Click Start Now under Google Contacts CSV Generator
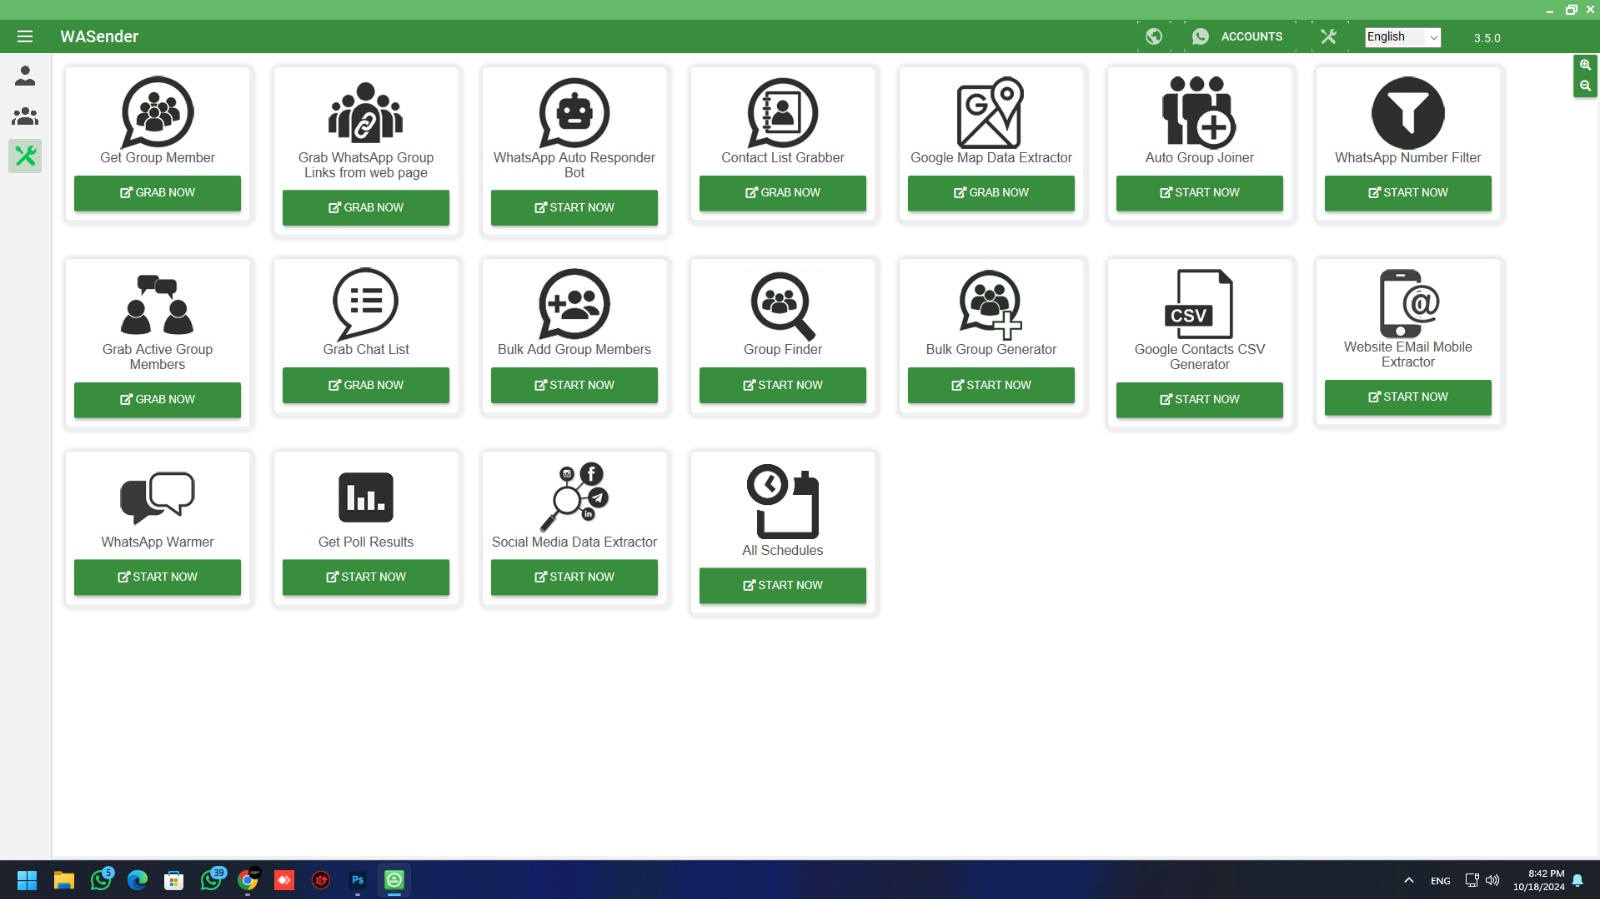 tap(1199, 400)
